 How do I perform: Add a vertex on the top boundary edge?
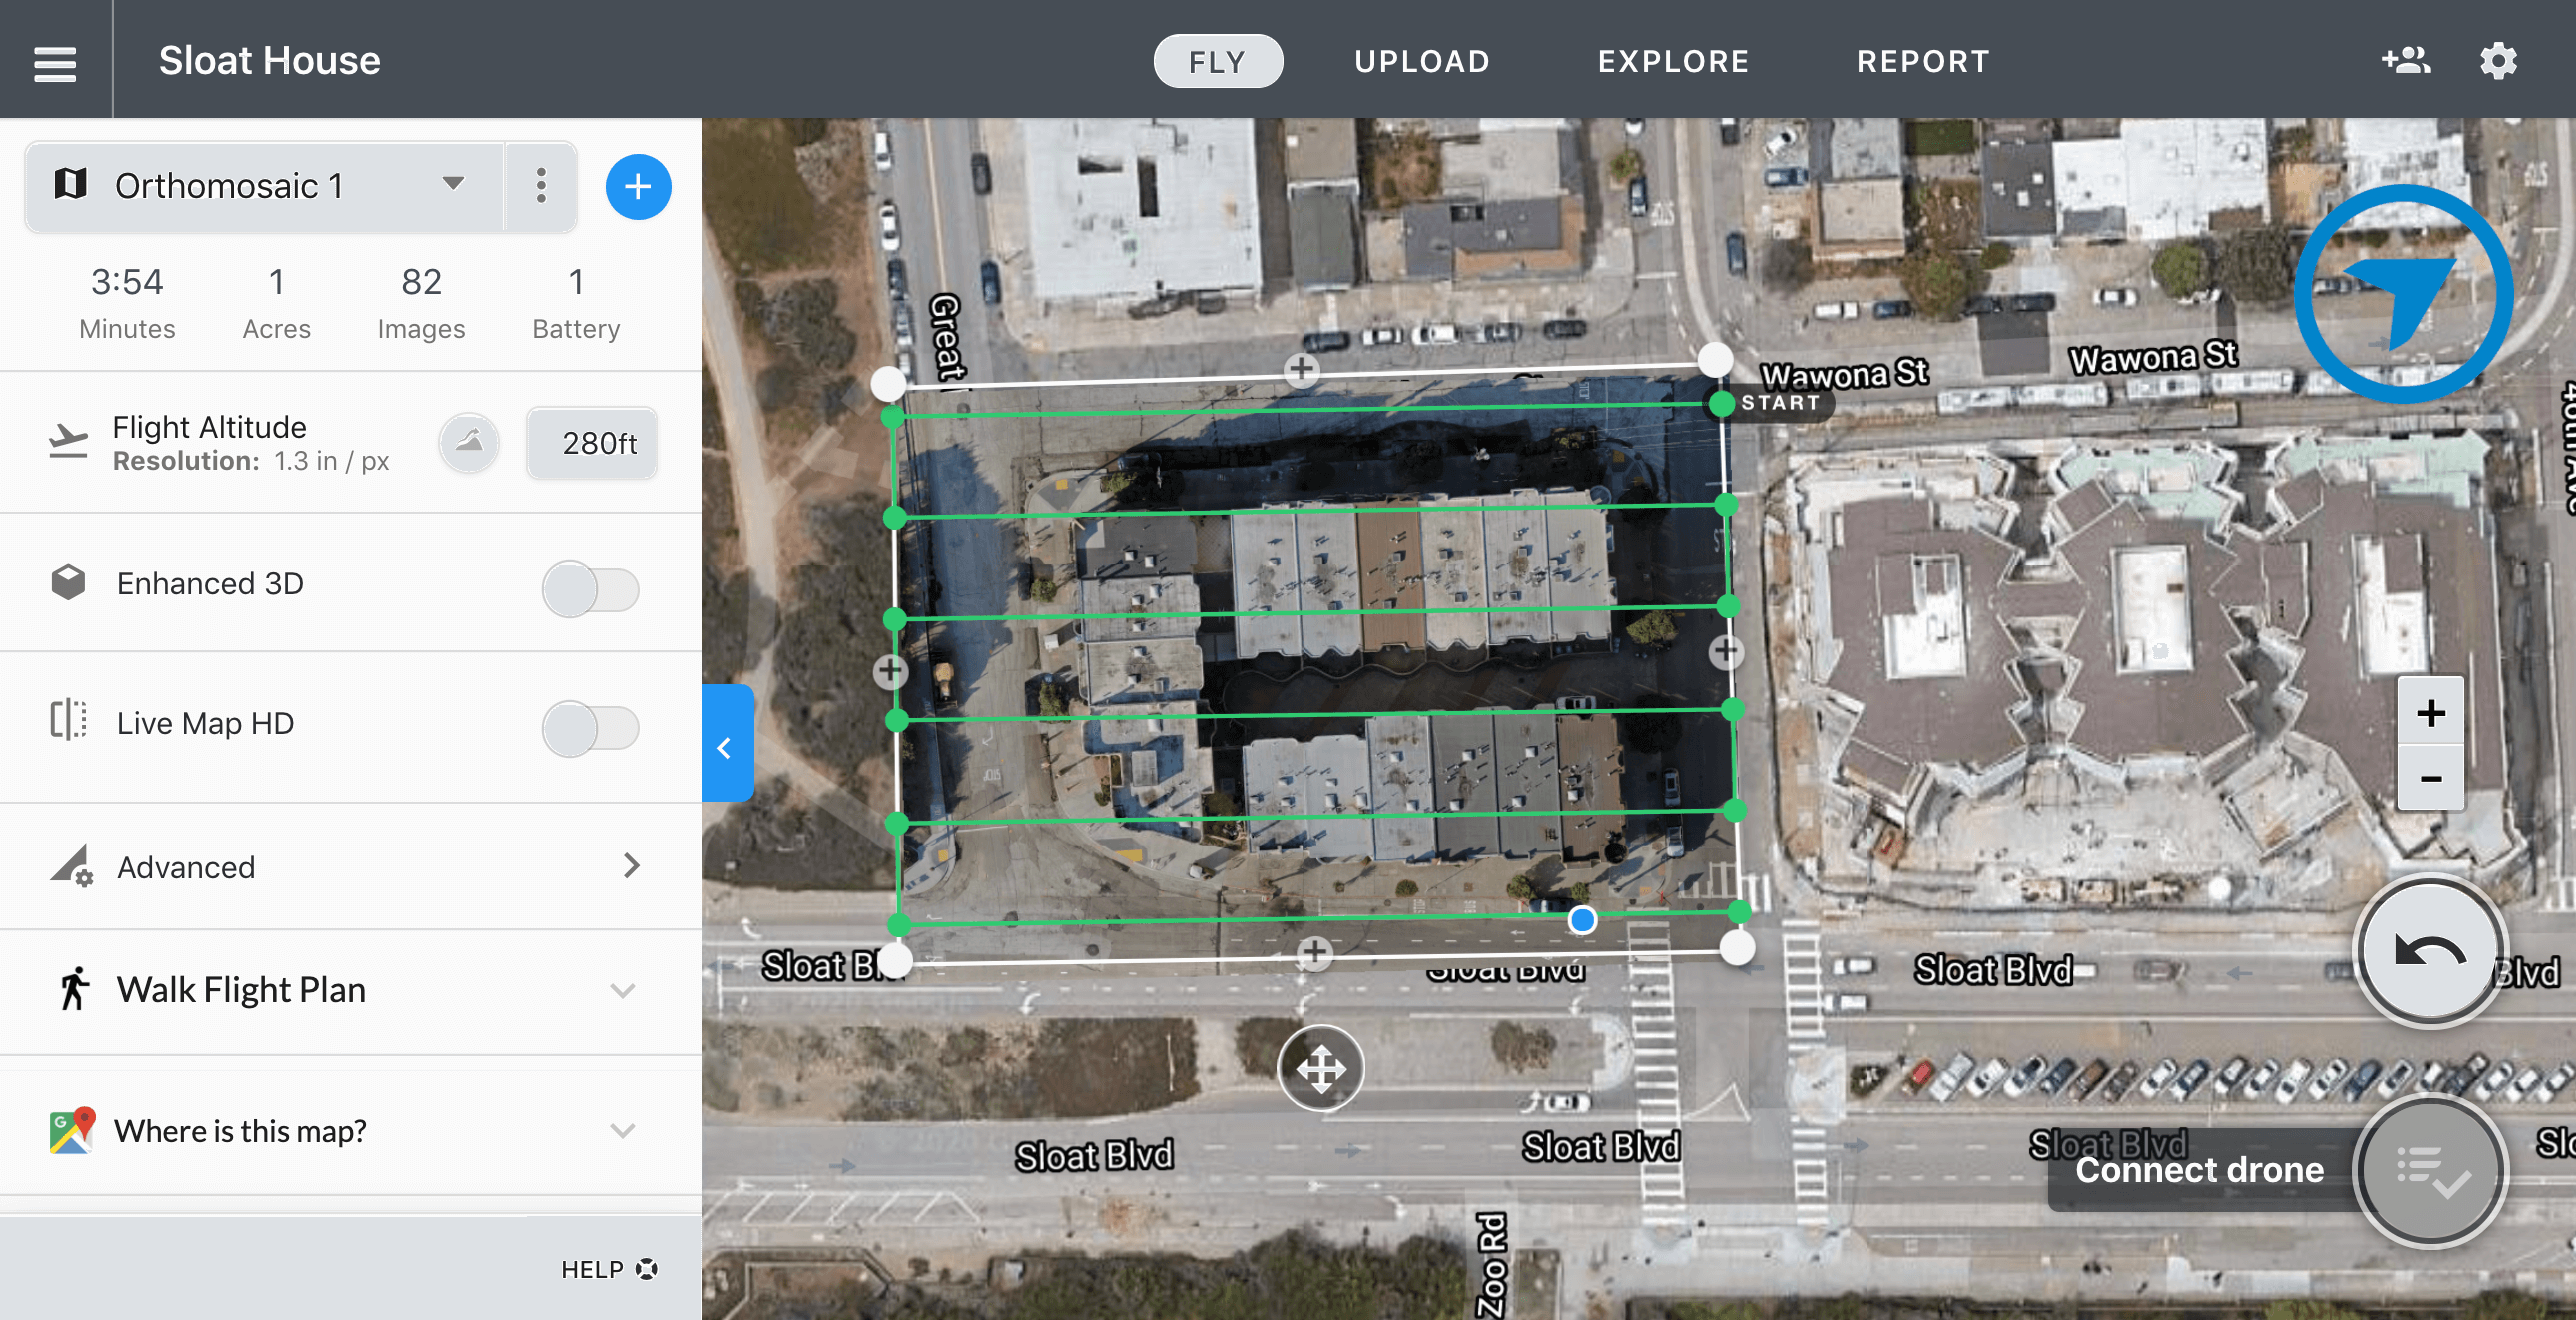click(1301, 369)
